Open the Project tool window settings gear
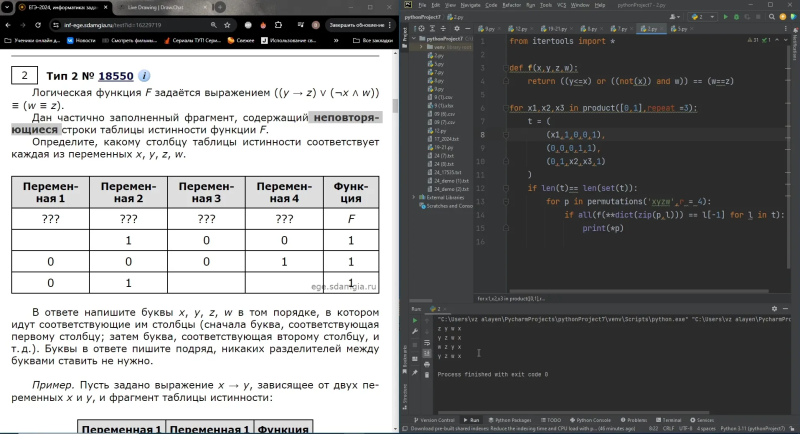Viewport: 800px width, 434px height. tap(457, 29)
